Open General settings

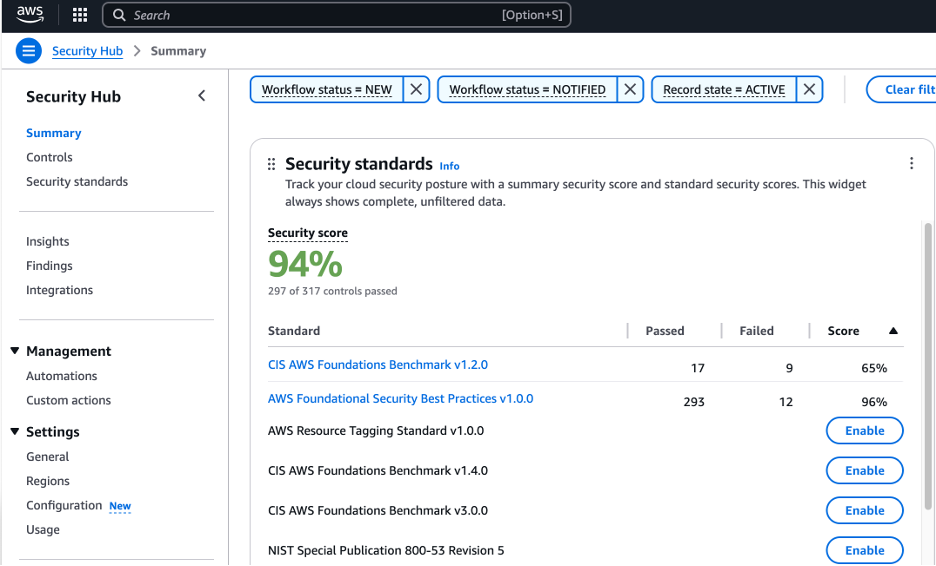coord(48,457)
